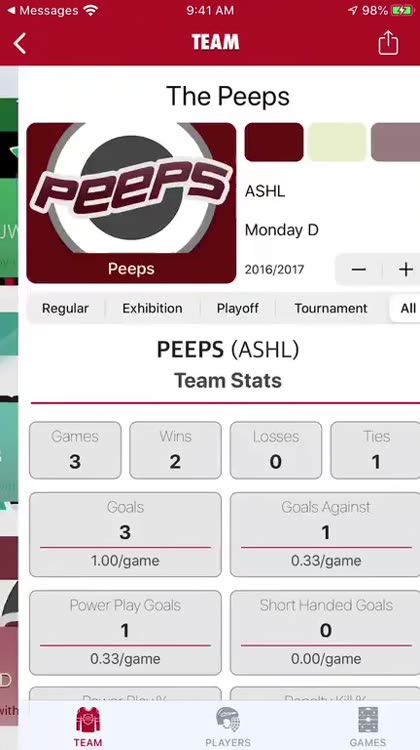This screenshot has width=420, height=750.
Task: Return to Messages via status bar
Action: (x=42, y=11)
